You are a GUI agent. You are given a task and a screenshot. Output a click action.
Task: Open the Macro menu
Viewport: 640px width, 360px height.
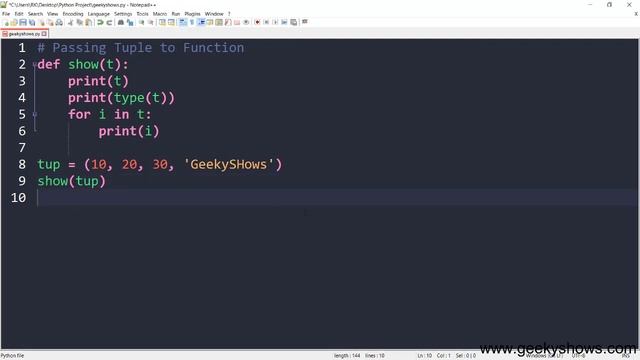160,14
